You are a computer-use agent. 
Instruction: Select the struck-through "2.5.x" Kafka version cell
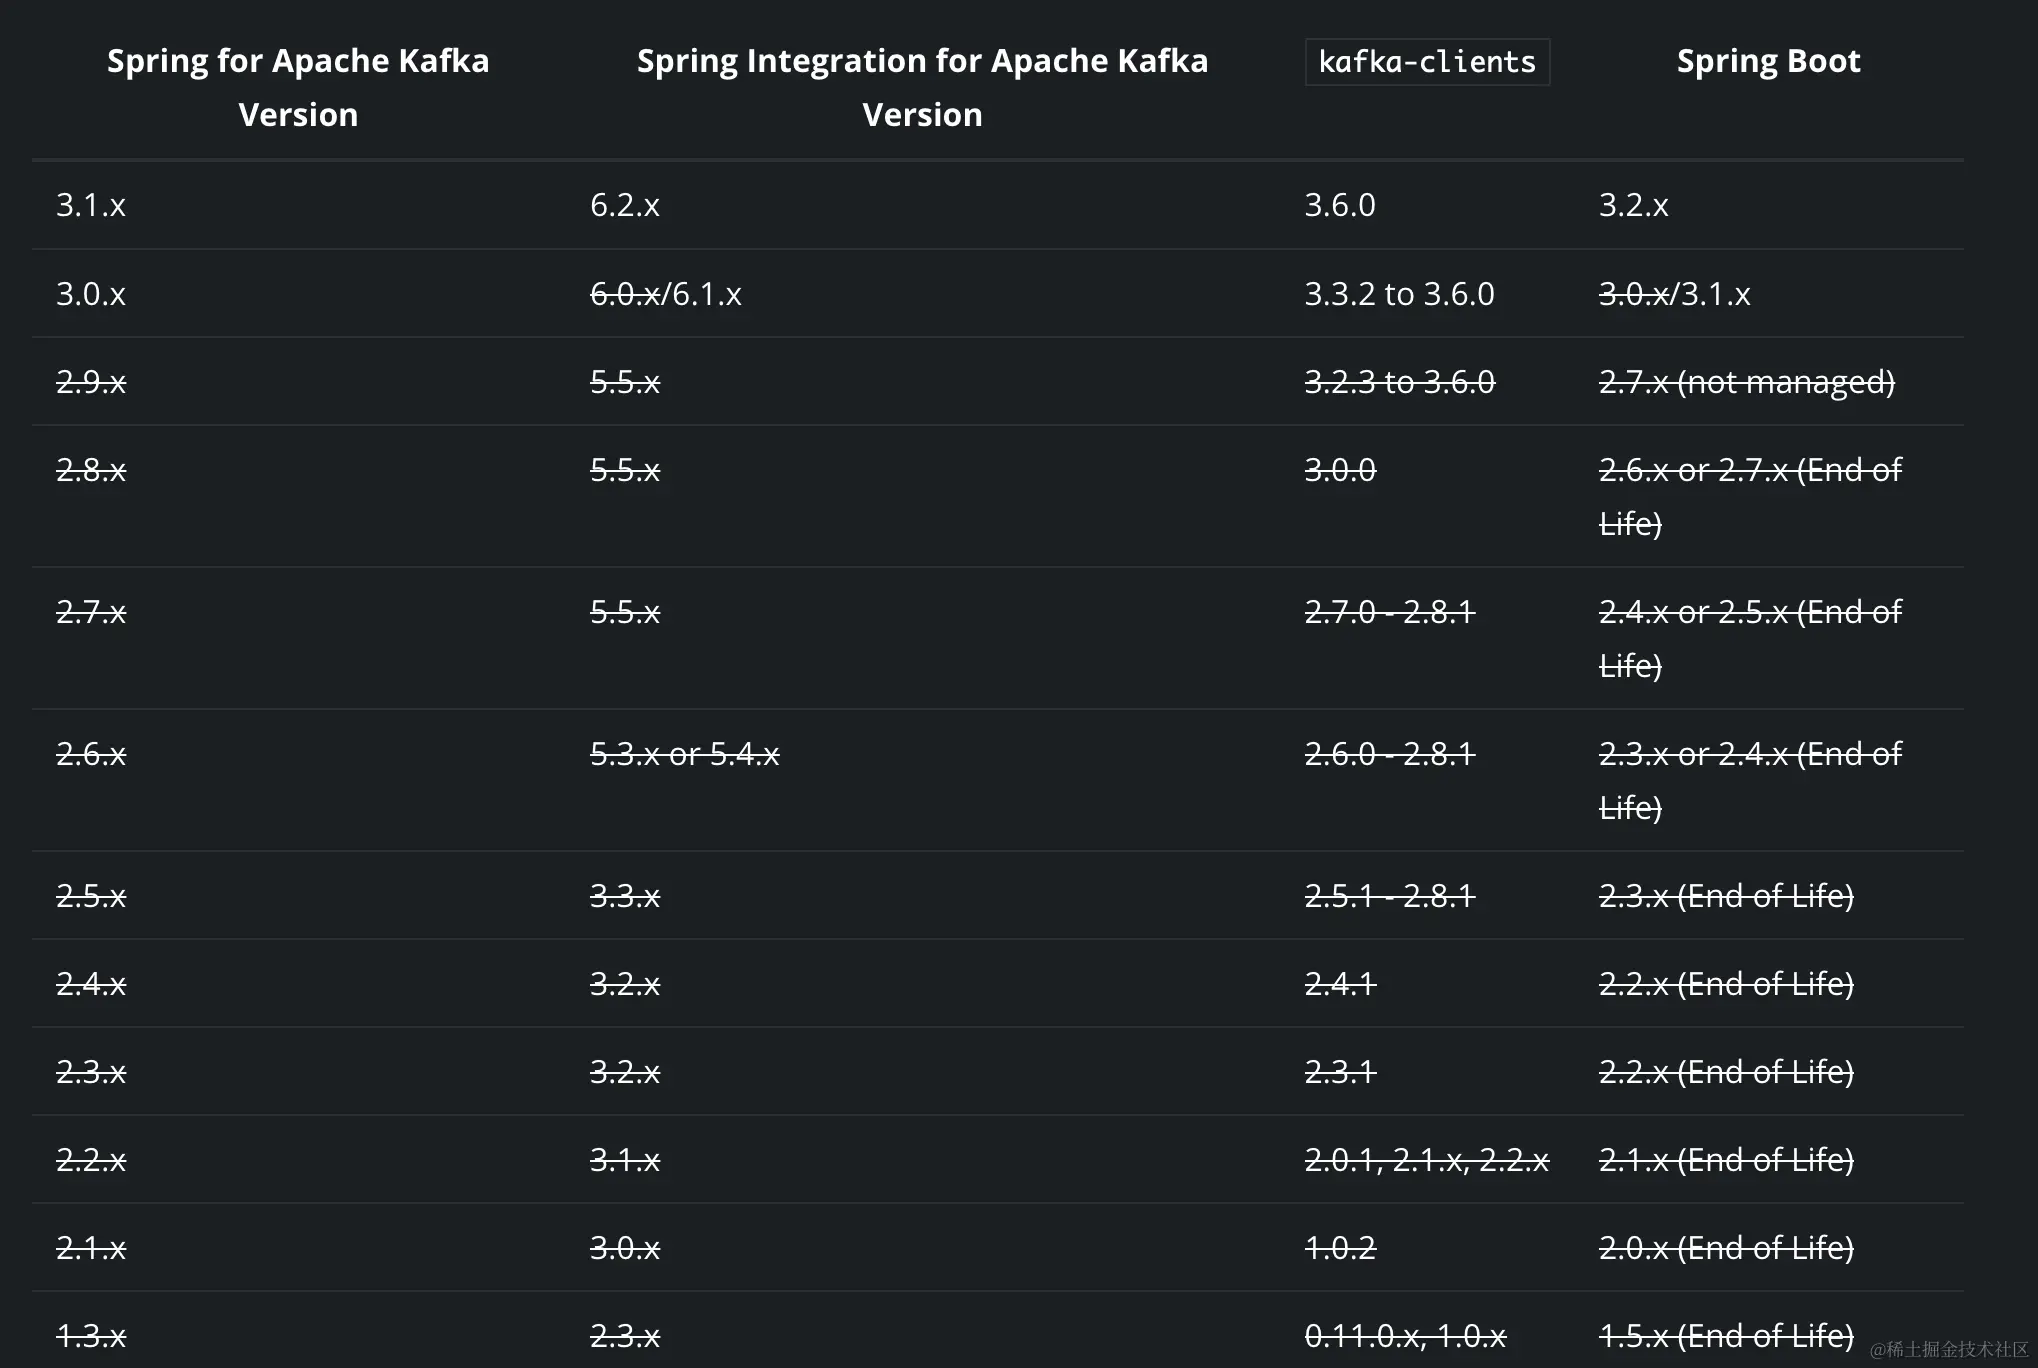tap(91, 896)
